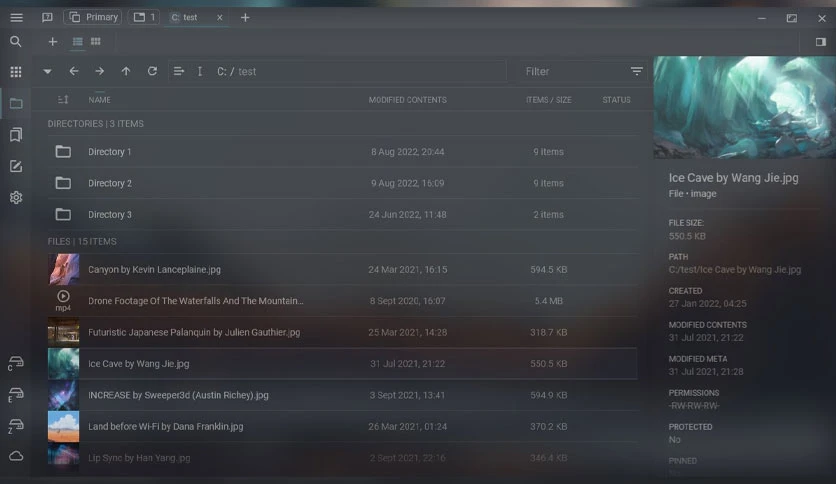Open the navigator folder icon in sidebar
The height and width of the screenshot is (484, 836).
(x=16, y=103)
